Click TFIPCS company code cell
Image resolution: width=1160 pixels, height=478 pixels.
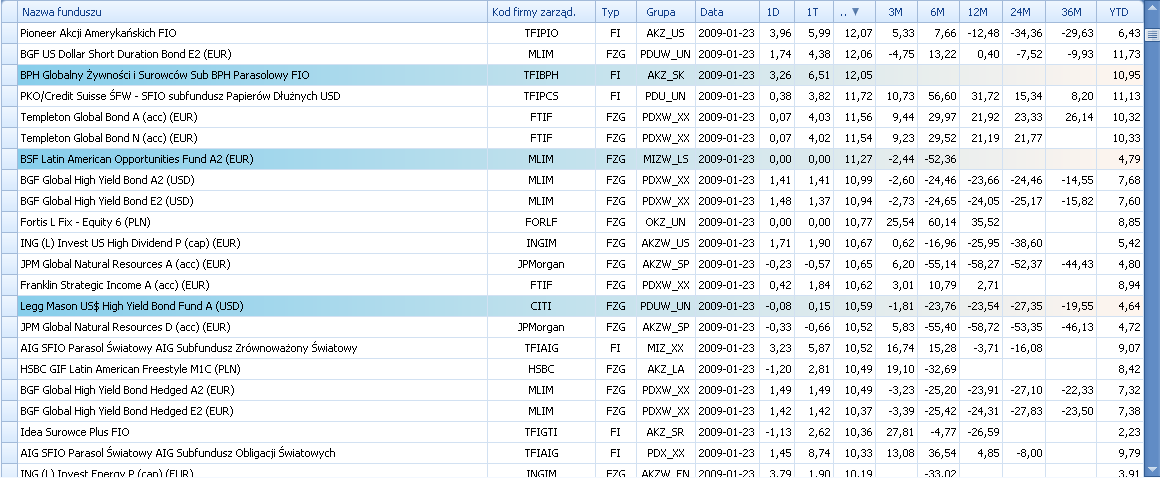tap(542, 96)
